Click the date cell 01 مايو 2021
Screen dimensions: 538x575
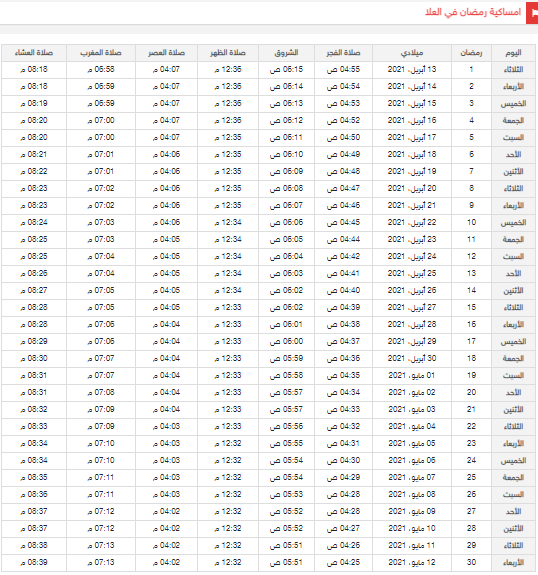point(412,376)
